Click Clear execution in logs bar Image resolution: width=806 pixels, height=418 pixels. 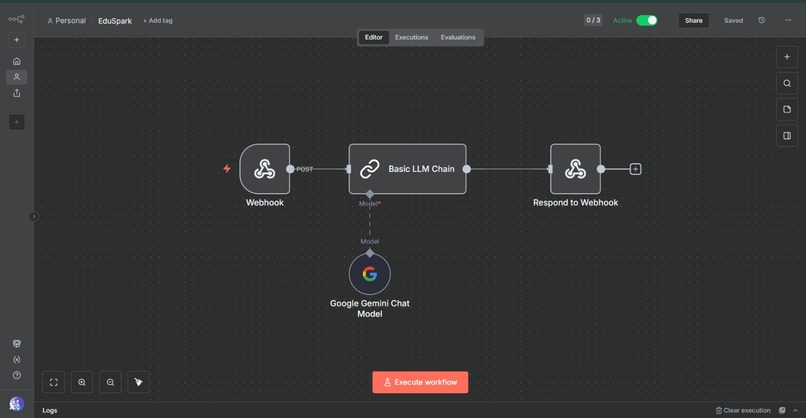[743, 410]
